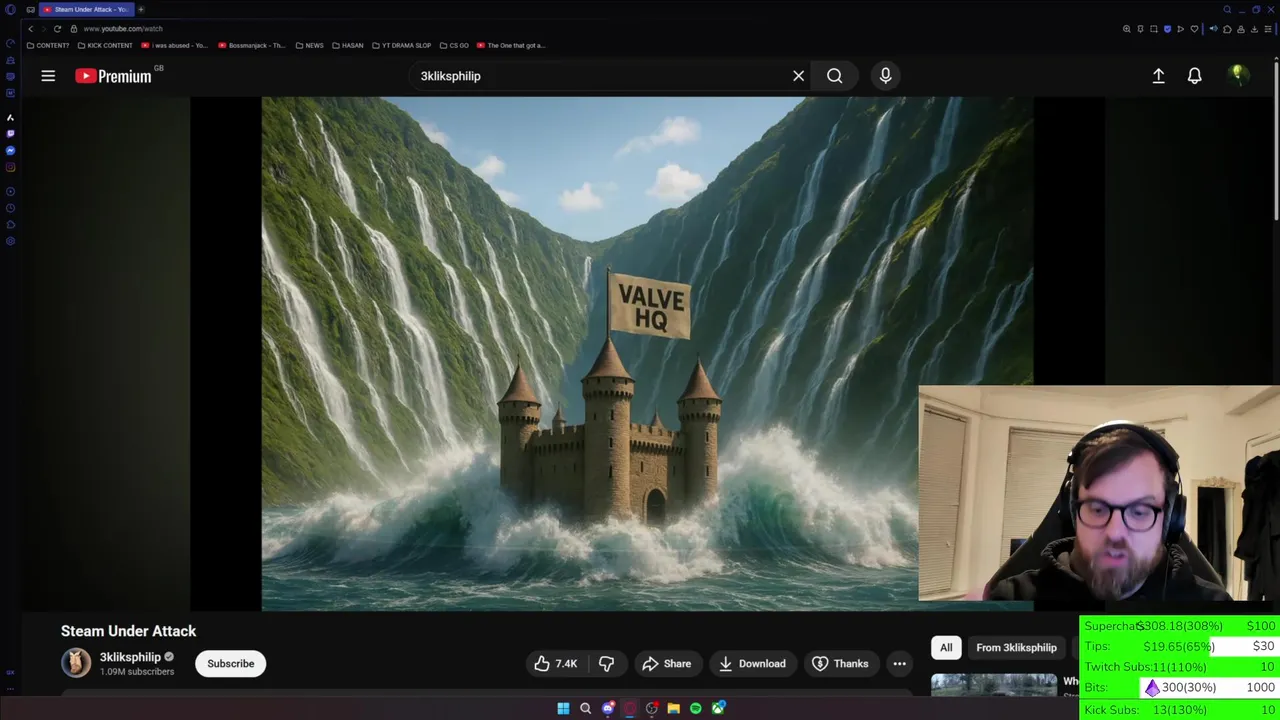
Task: Open the YouTube upload/create icon
Action: coord(1158,76)
